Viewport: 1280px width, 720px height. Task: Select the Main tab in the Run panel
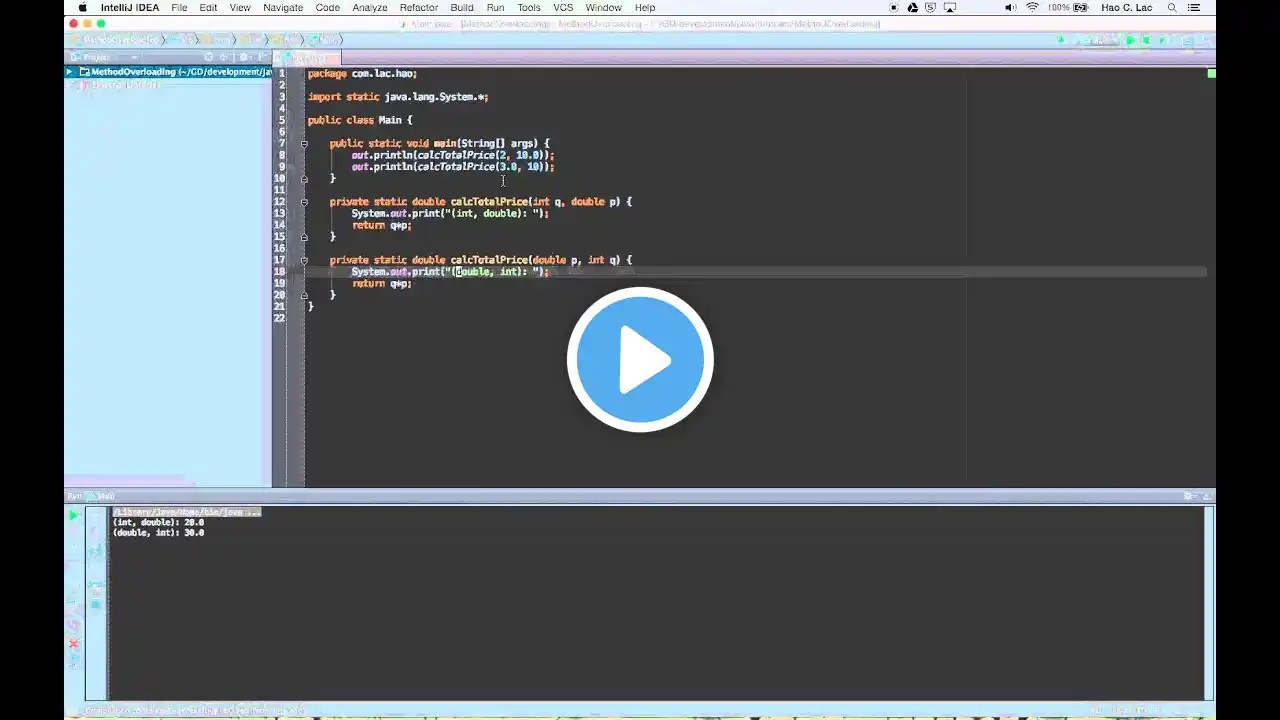pos(99,496)
